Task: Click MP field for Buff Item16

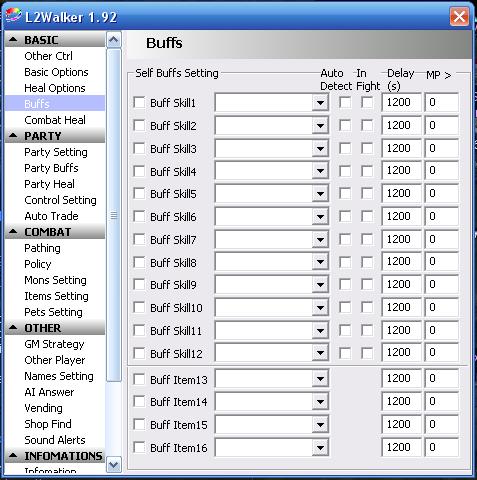Action: (x=441, y=447)
